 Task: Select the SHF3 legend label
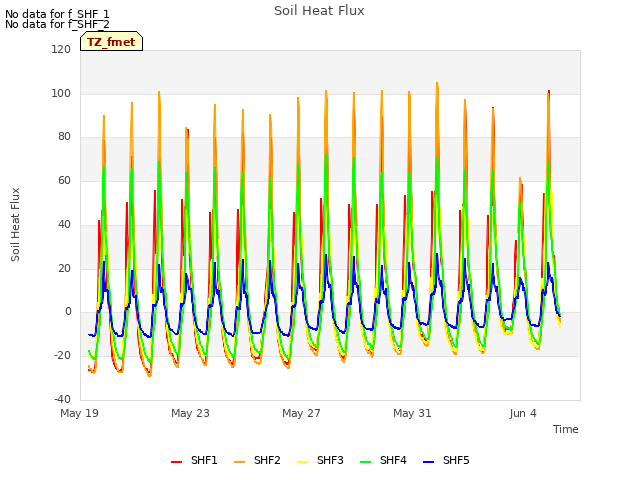tap(330, 460)
